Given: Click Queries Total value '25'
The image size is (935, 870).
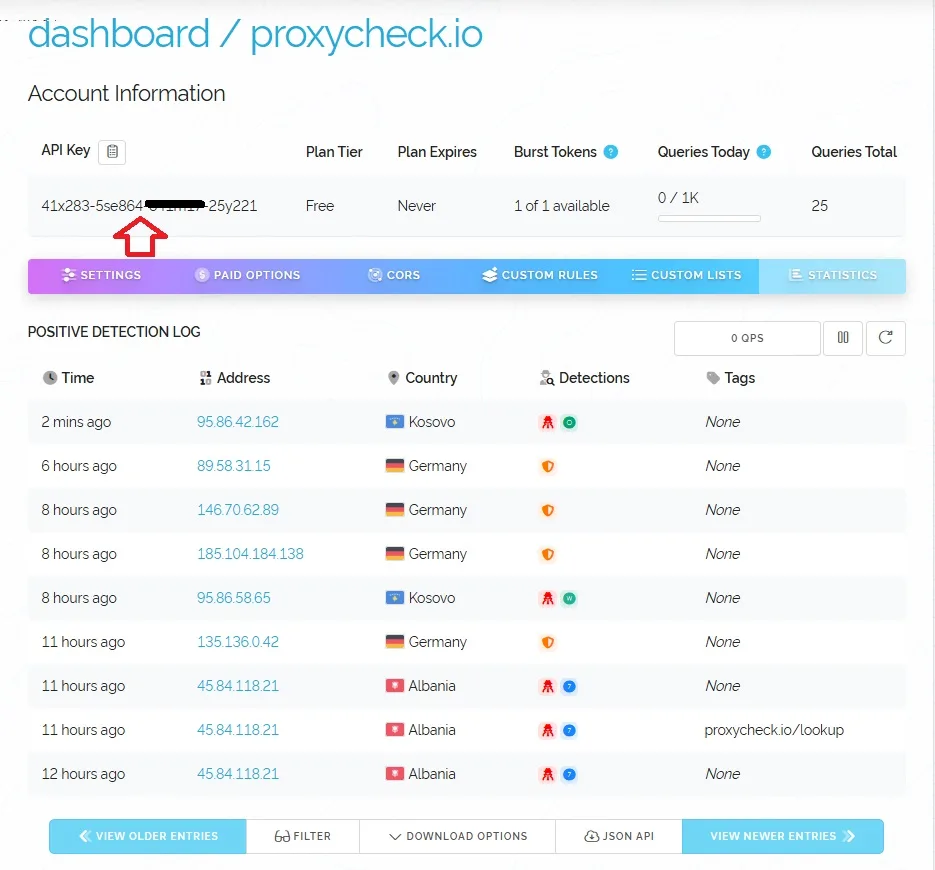Looking at the screenshot, I should tap(819, 206).
